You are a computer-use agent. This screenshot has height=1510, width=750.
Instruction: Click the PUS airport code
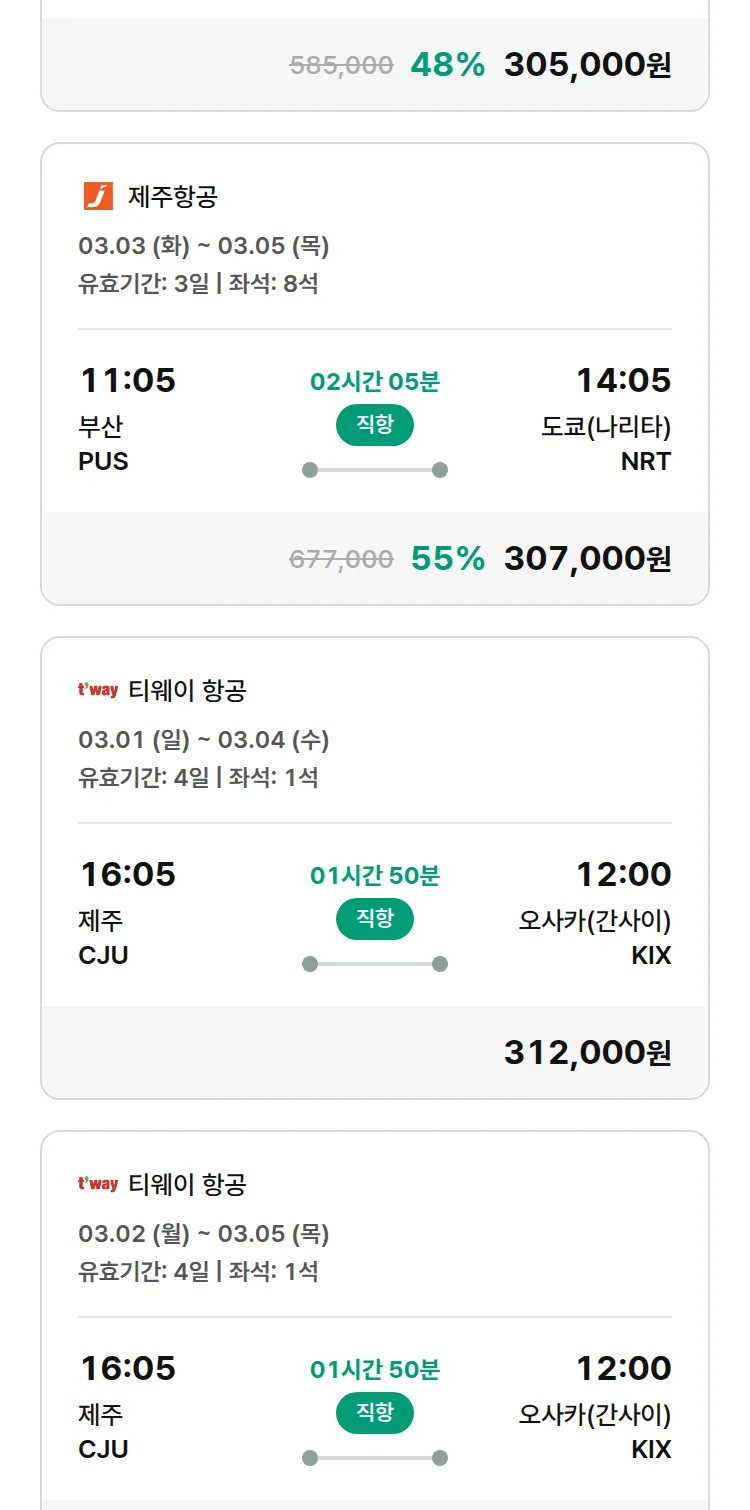tap(103, 462)
